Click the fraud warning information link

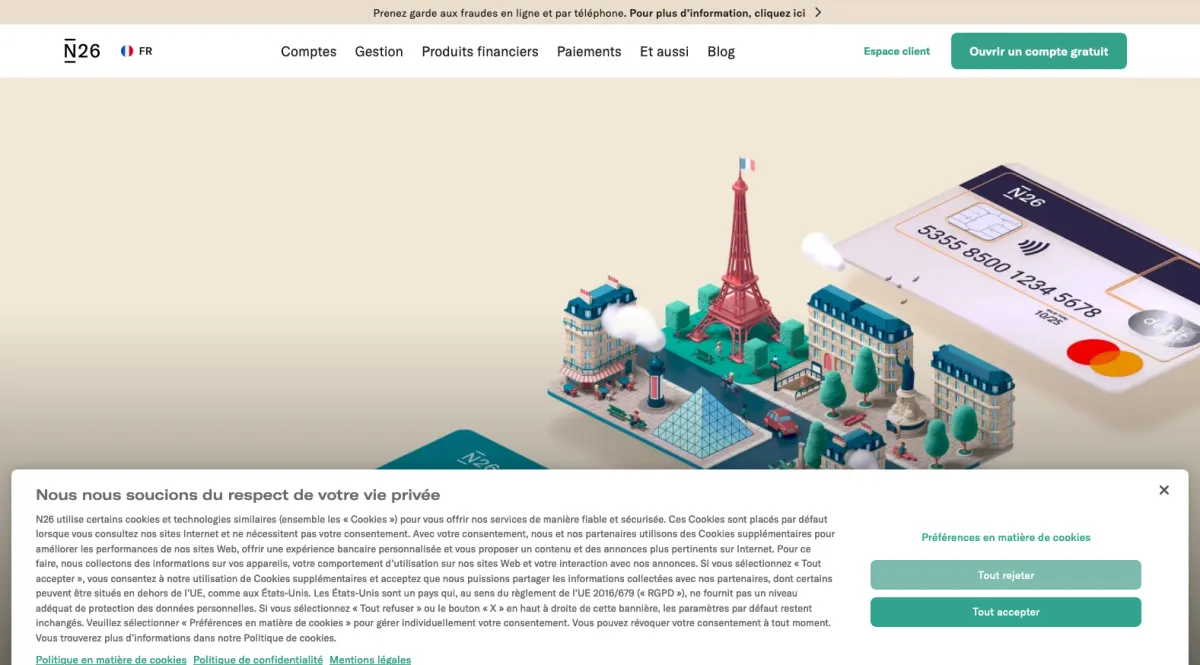[x=717, y=13]
